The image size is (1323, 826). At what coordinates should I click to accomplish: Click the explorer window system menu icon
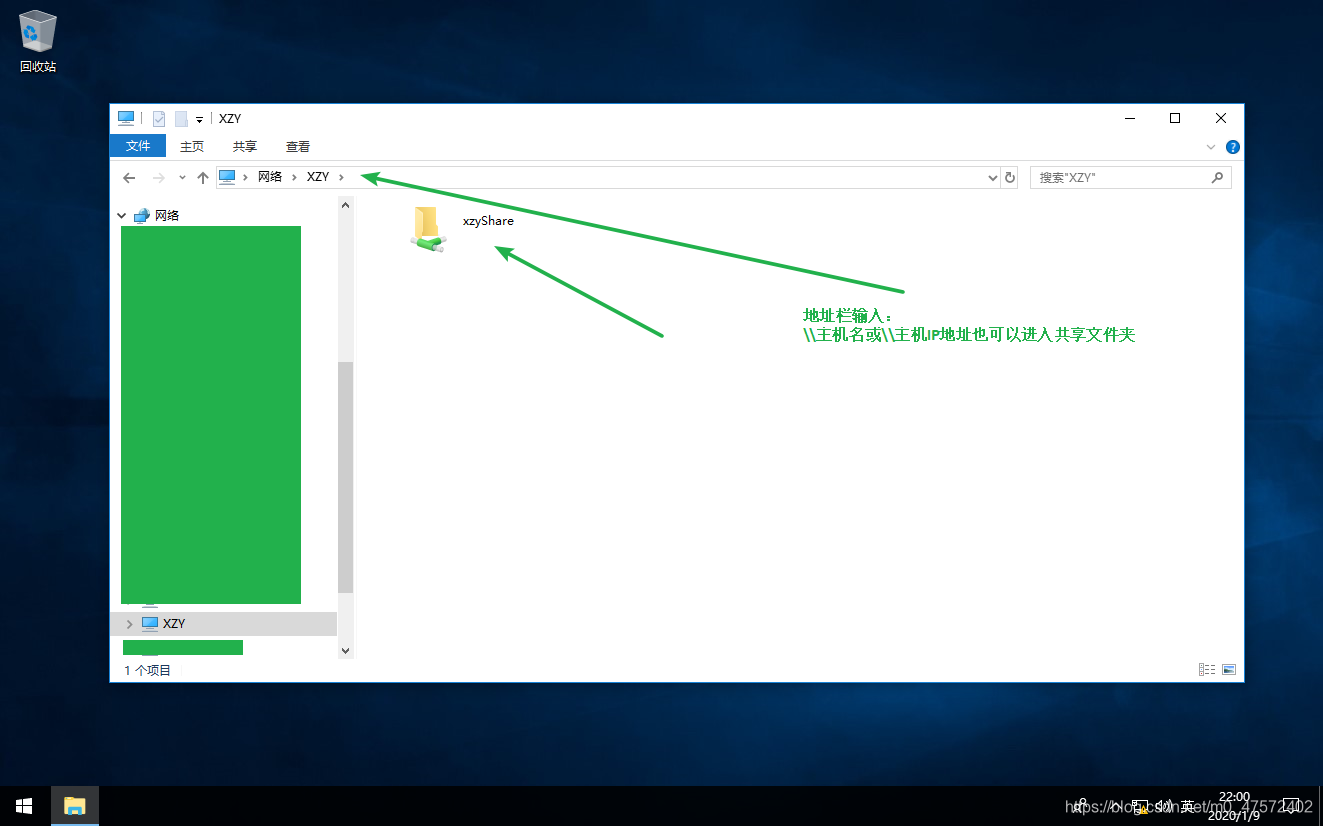pyautogui.click(x=126, y=118)
